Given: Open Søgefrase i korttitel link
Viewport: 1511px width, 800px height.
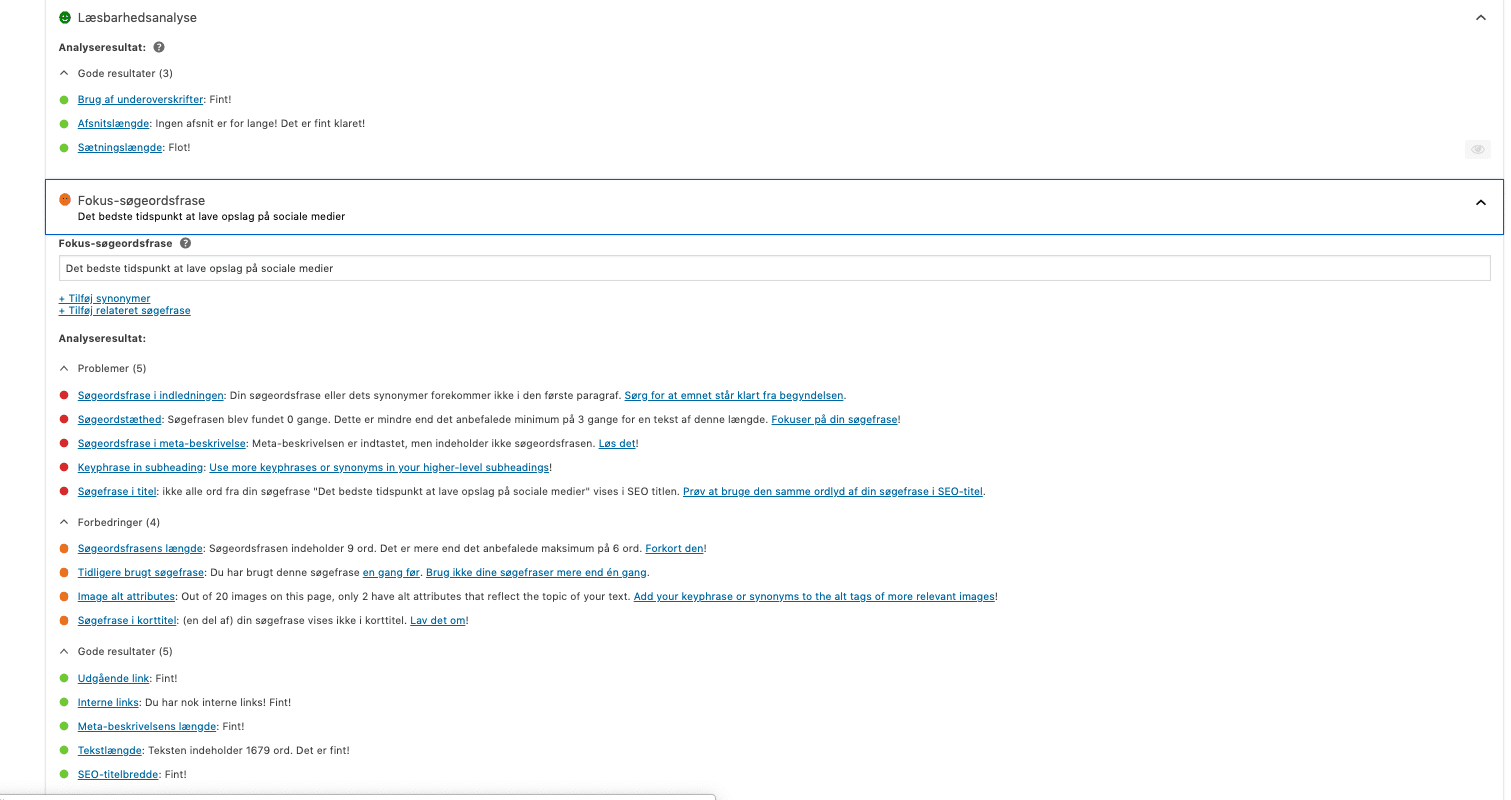Looking at the screenshot, I should 127,620.
